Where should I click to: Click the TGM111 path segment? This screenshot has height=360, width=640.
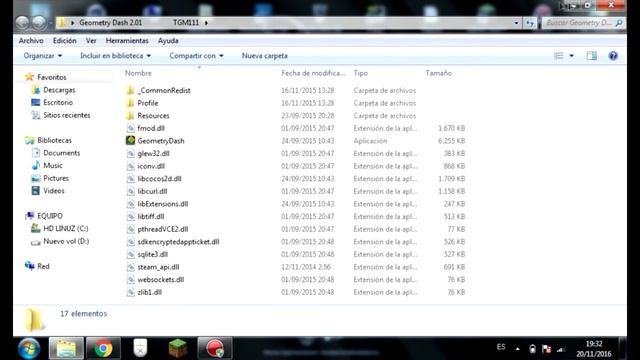point(186,23)
